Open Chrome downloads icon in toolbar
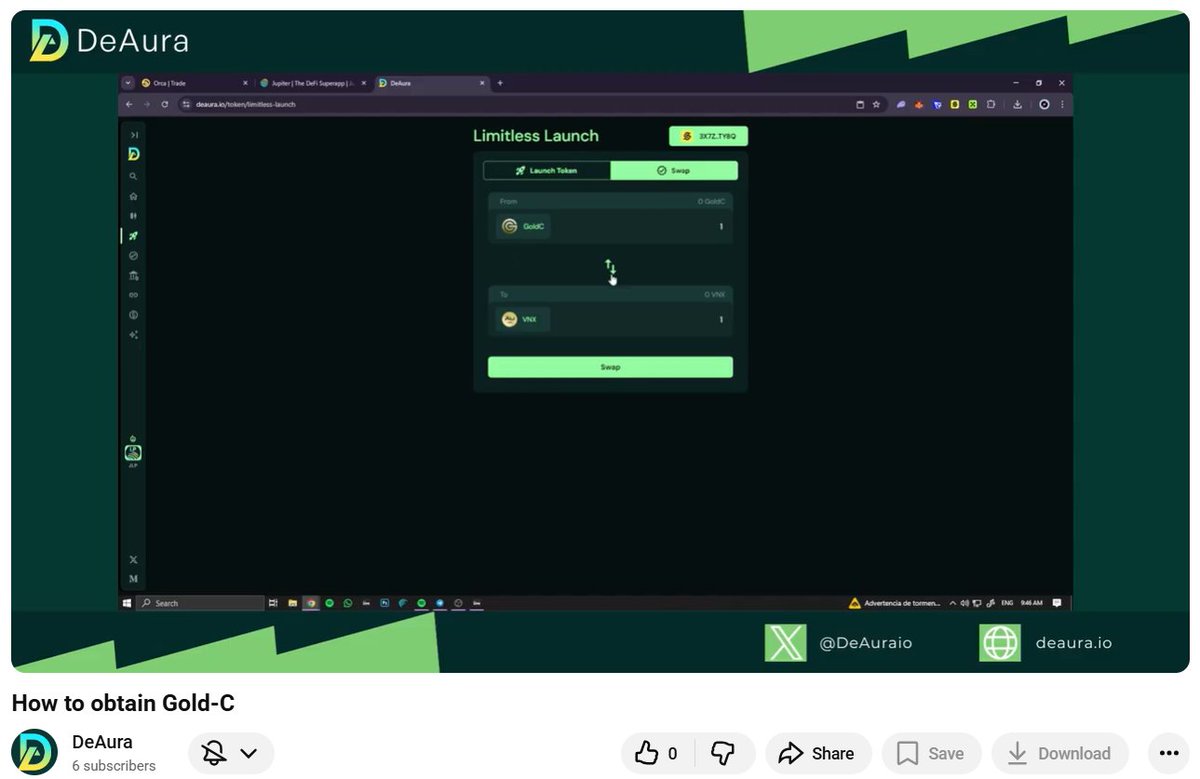 tap(1017, 104)
